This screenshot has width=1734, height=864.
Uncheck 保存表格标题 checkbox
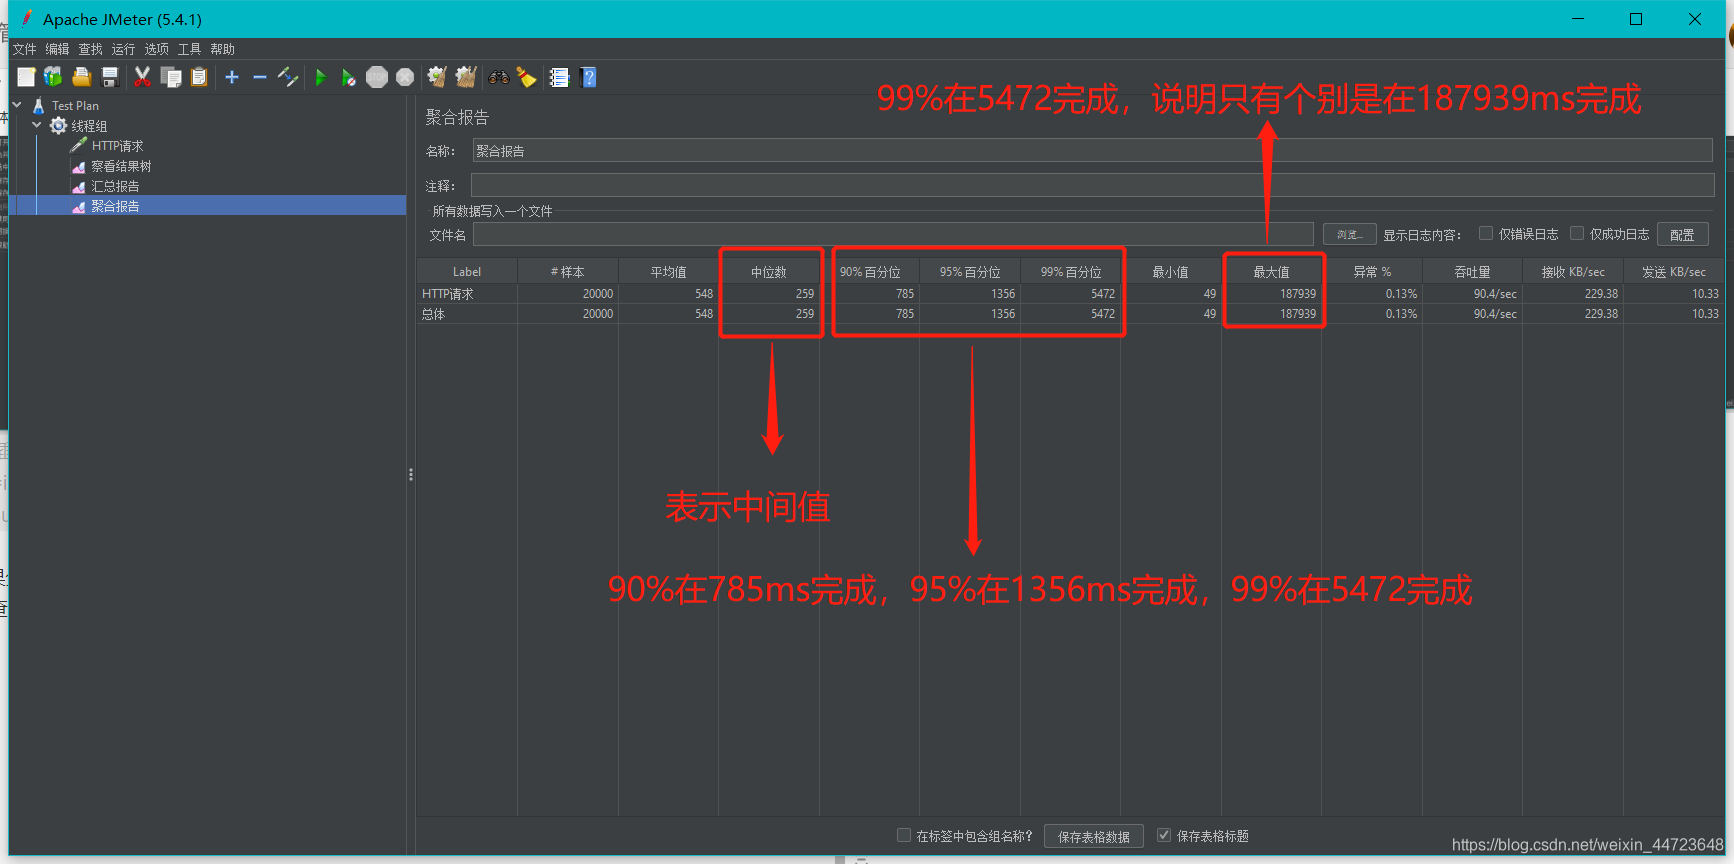tap(1164, 835)
